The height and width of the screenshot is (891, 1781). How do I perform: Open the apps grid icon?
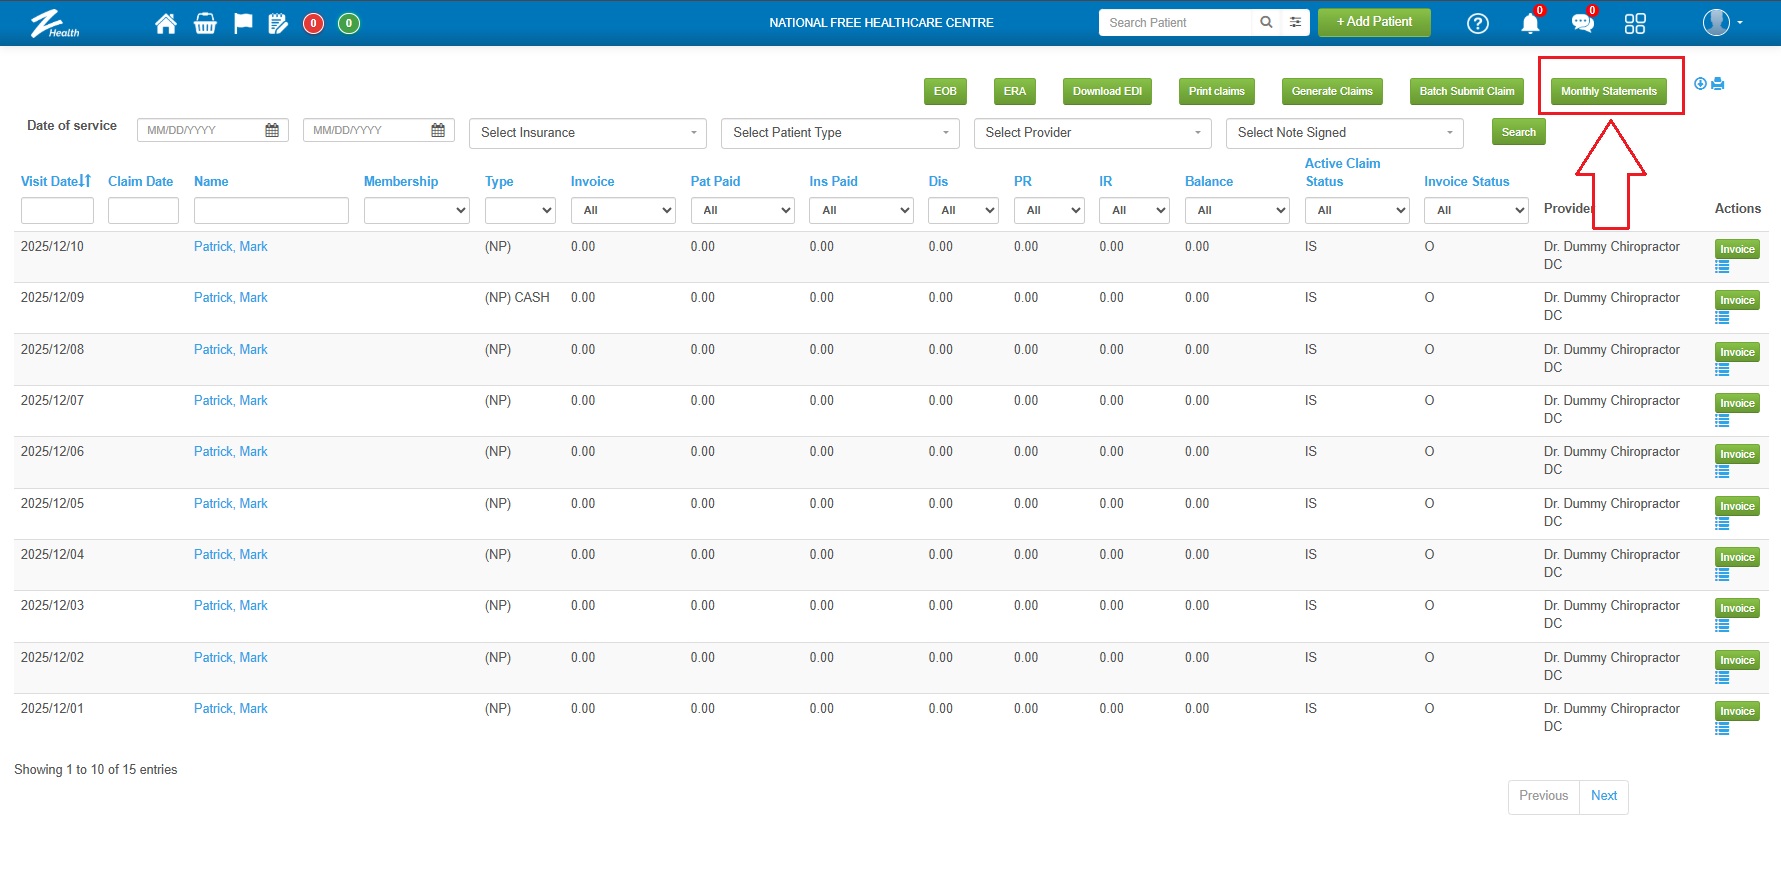(1635, 23)
